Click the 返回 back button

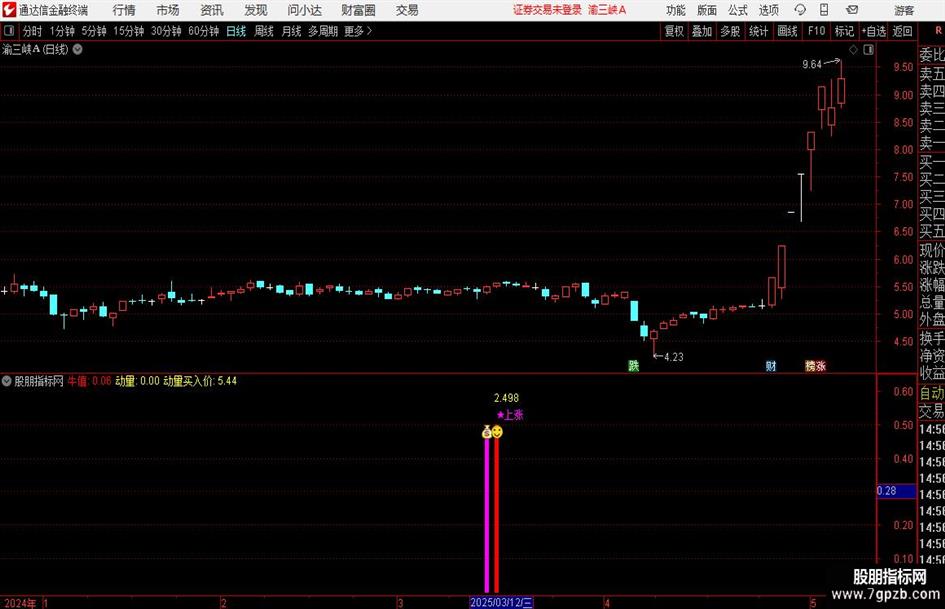click(902, 31)
